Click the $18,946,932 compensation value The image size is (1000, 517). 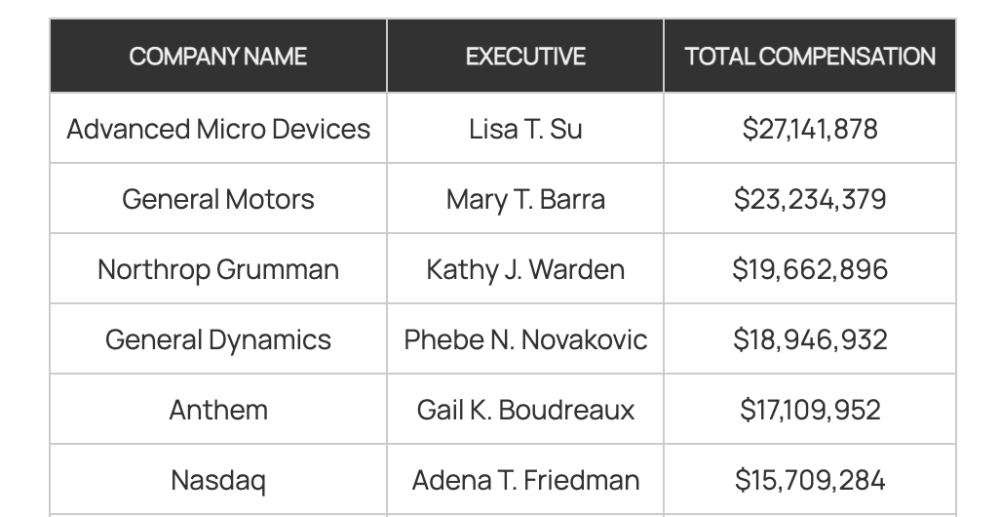(810, 339)
